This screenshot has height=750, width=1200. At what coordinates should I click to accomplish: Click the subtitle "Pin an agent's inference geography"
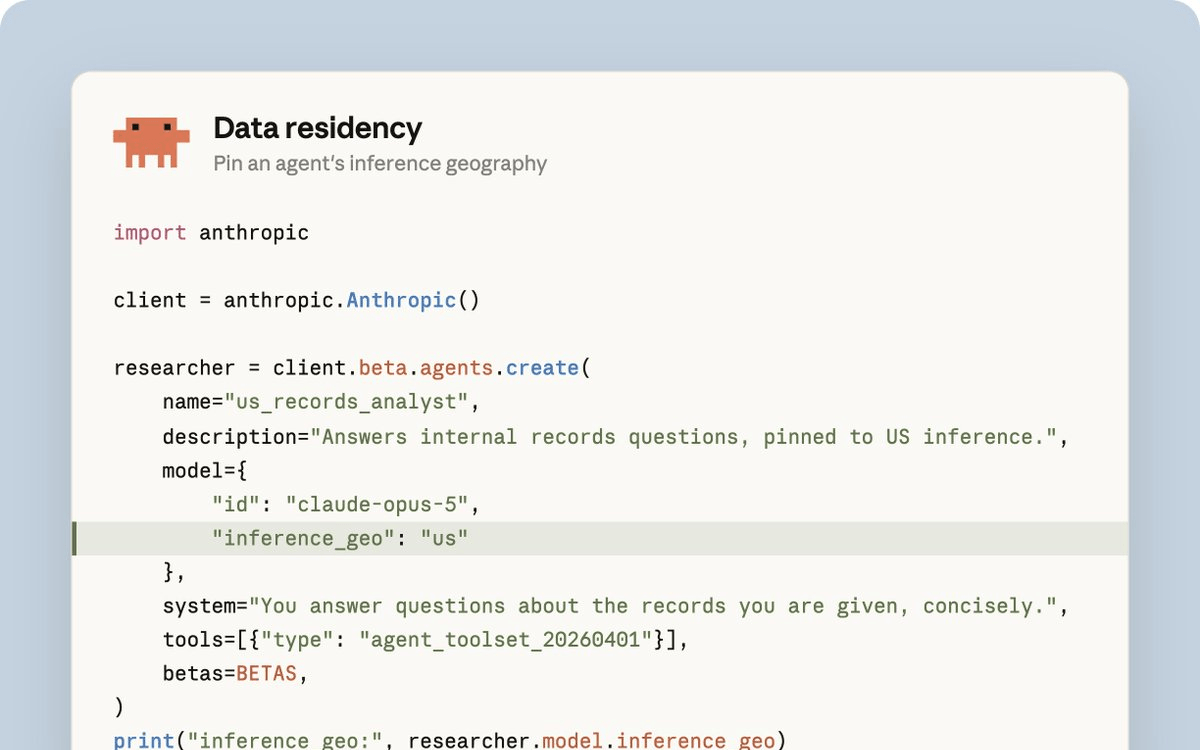380,163
